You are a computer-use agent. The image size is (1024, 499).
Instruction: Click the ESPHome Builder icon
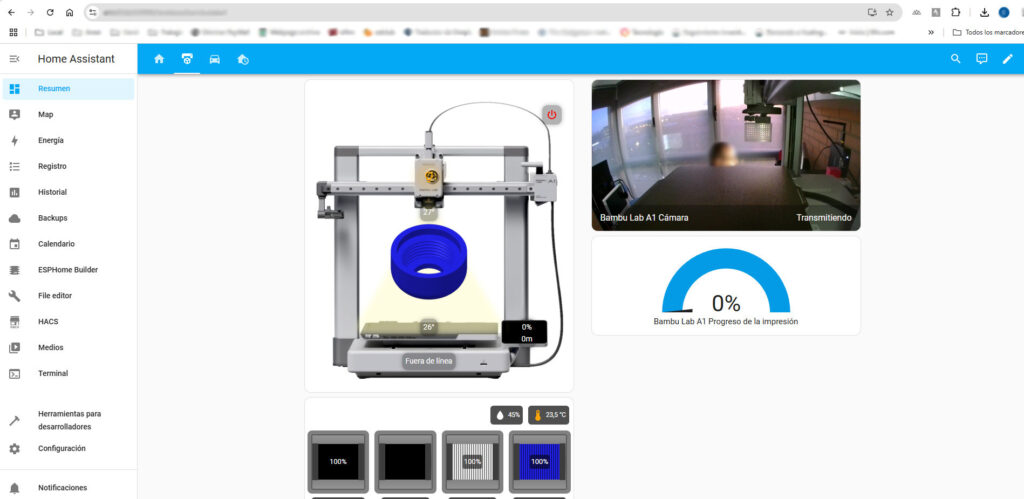[x=14, y=270]
